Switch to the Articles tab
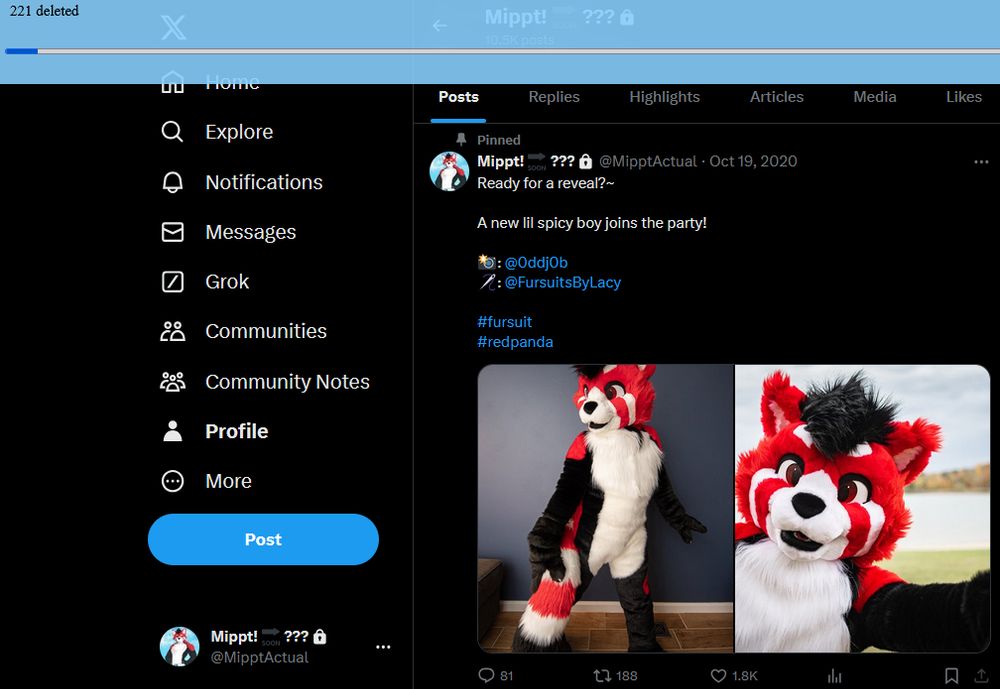The width and height of the screenshot is (1000, 689). click(776, 97)
